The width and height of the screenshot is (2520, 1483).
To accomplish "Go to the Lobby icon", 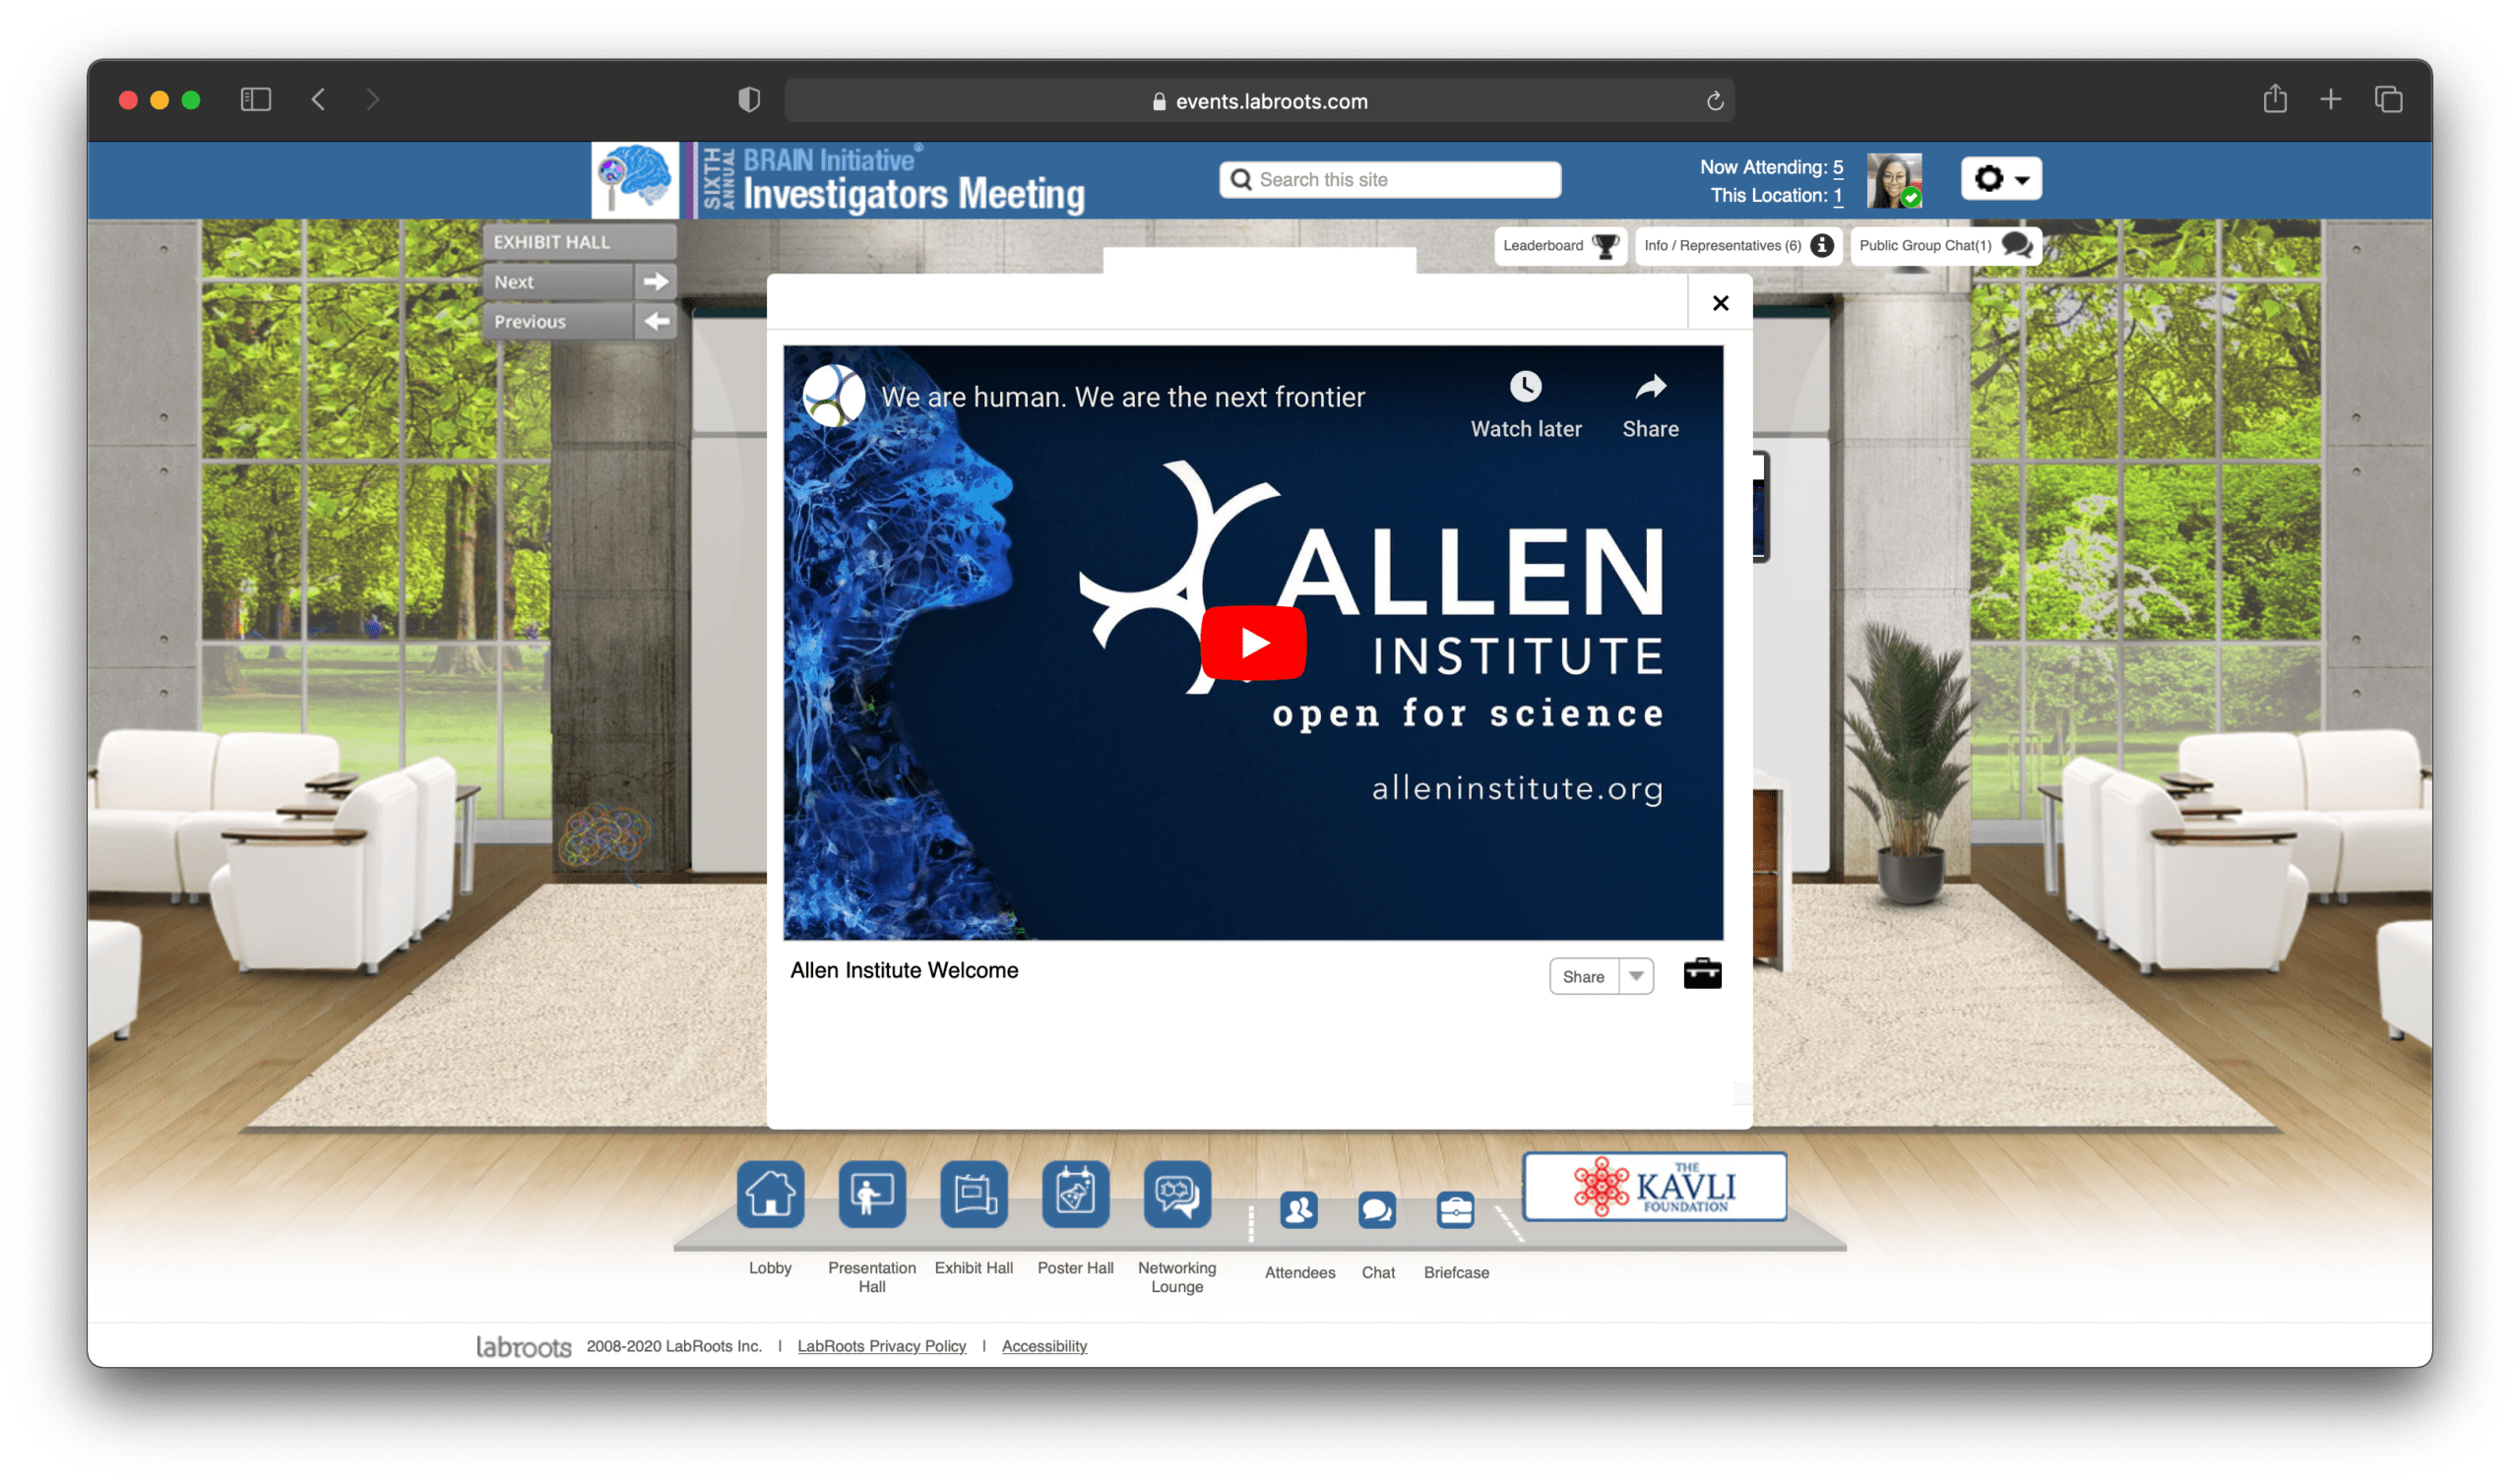I will pyautogui.click(x=770, y=1194).
